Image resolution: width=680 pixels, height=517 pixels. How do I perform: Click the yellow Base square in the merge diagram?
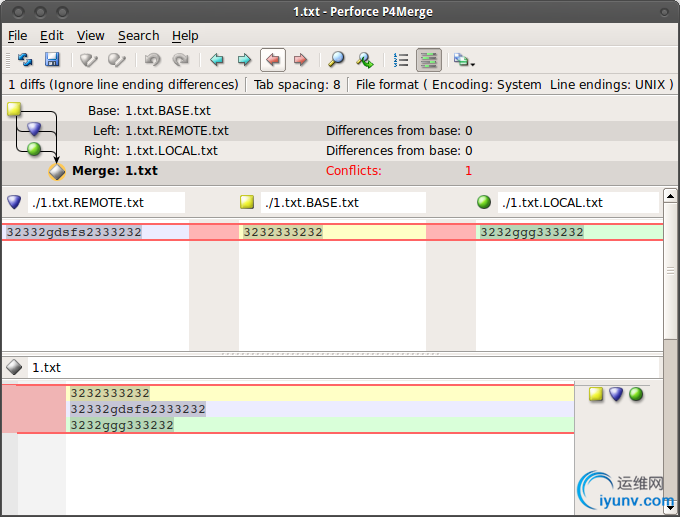tap(14, 109)
